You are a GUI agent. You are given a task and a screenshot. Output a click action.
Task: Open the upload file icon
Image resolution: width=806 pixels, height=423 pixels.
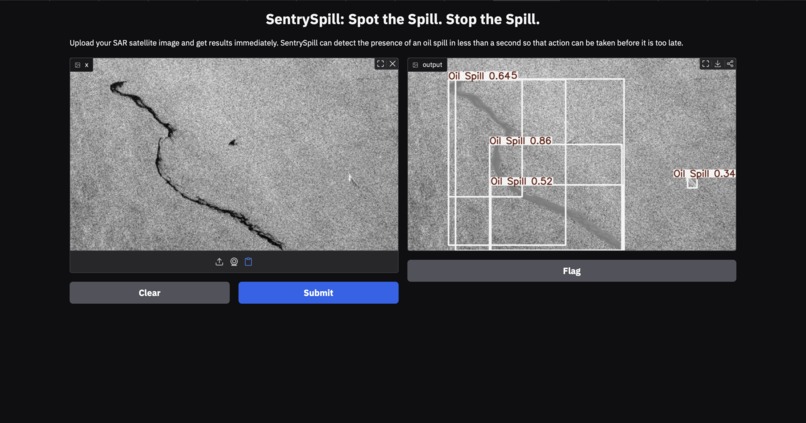(x=219, y=262)
